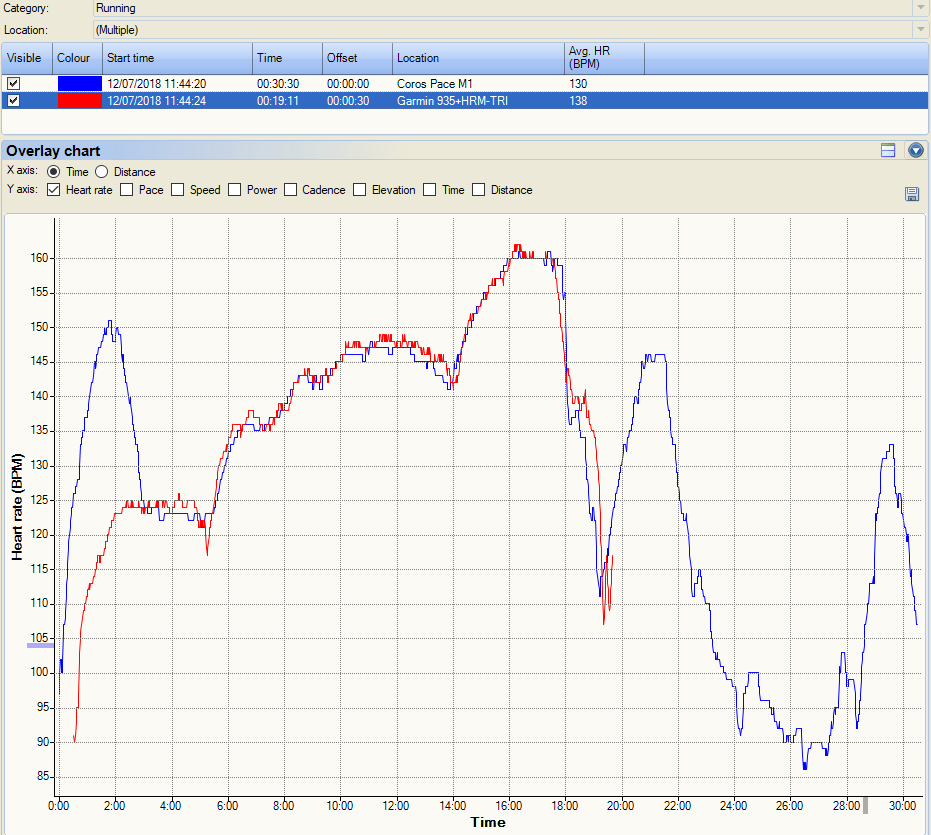Screen dimensions: 931x835
Task: Uncheck visibility for Garmin 935+HRM-TRI row
Action: 13,100
